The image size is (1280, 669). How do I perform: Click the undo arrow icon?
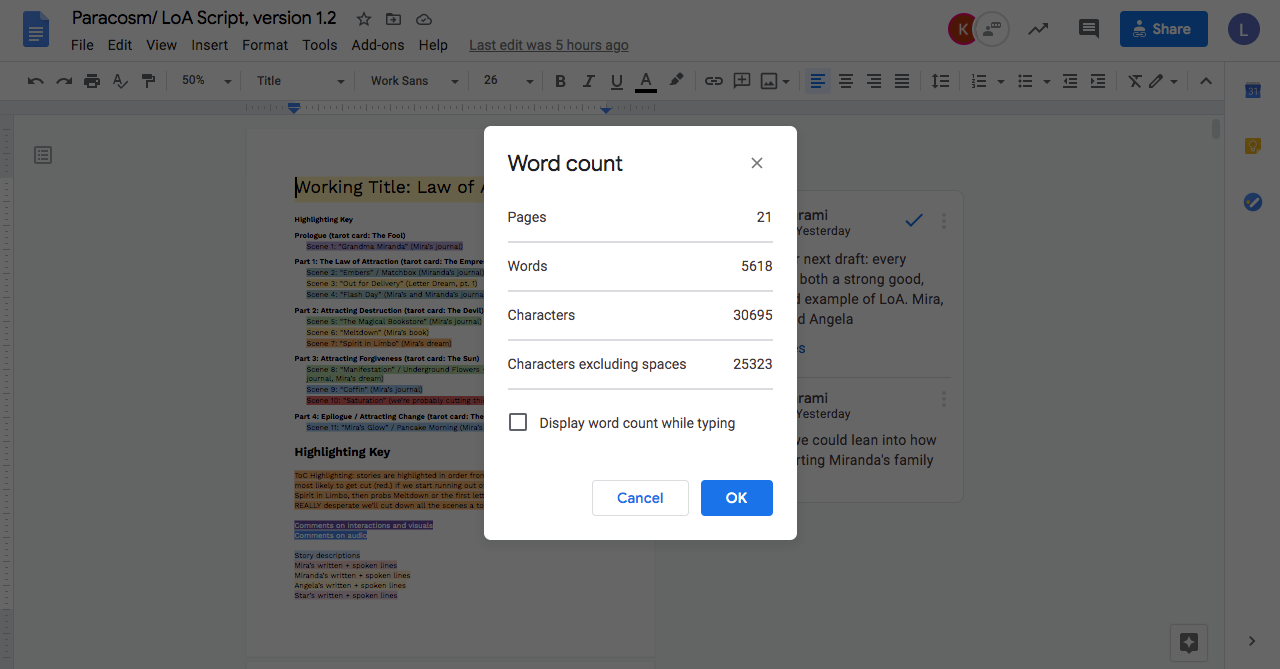tap(36, 81)
